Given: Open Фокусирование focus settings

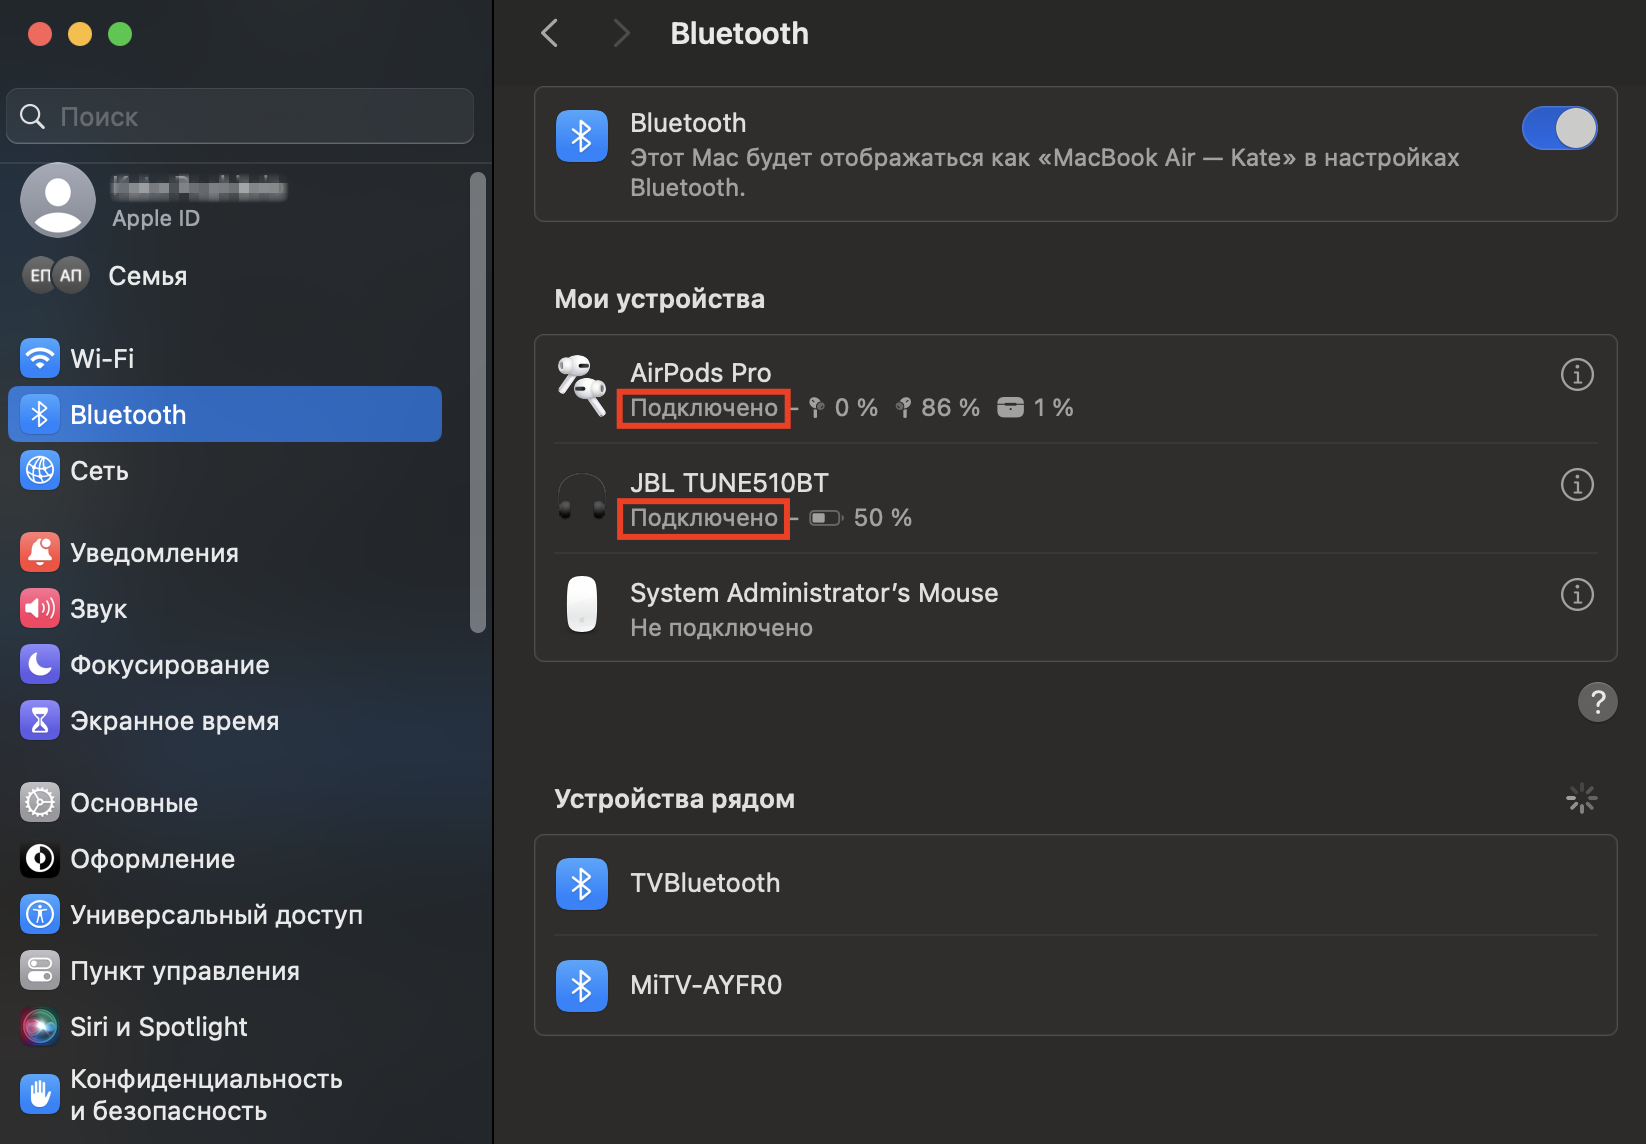Looking at the screenshot, I should click(225, 664).
